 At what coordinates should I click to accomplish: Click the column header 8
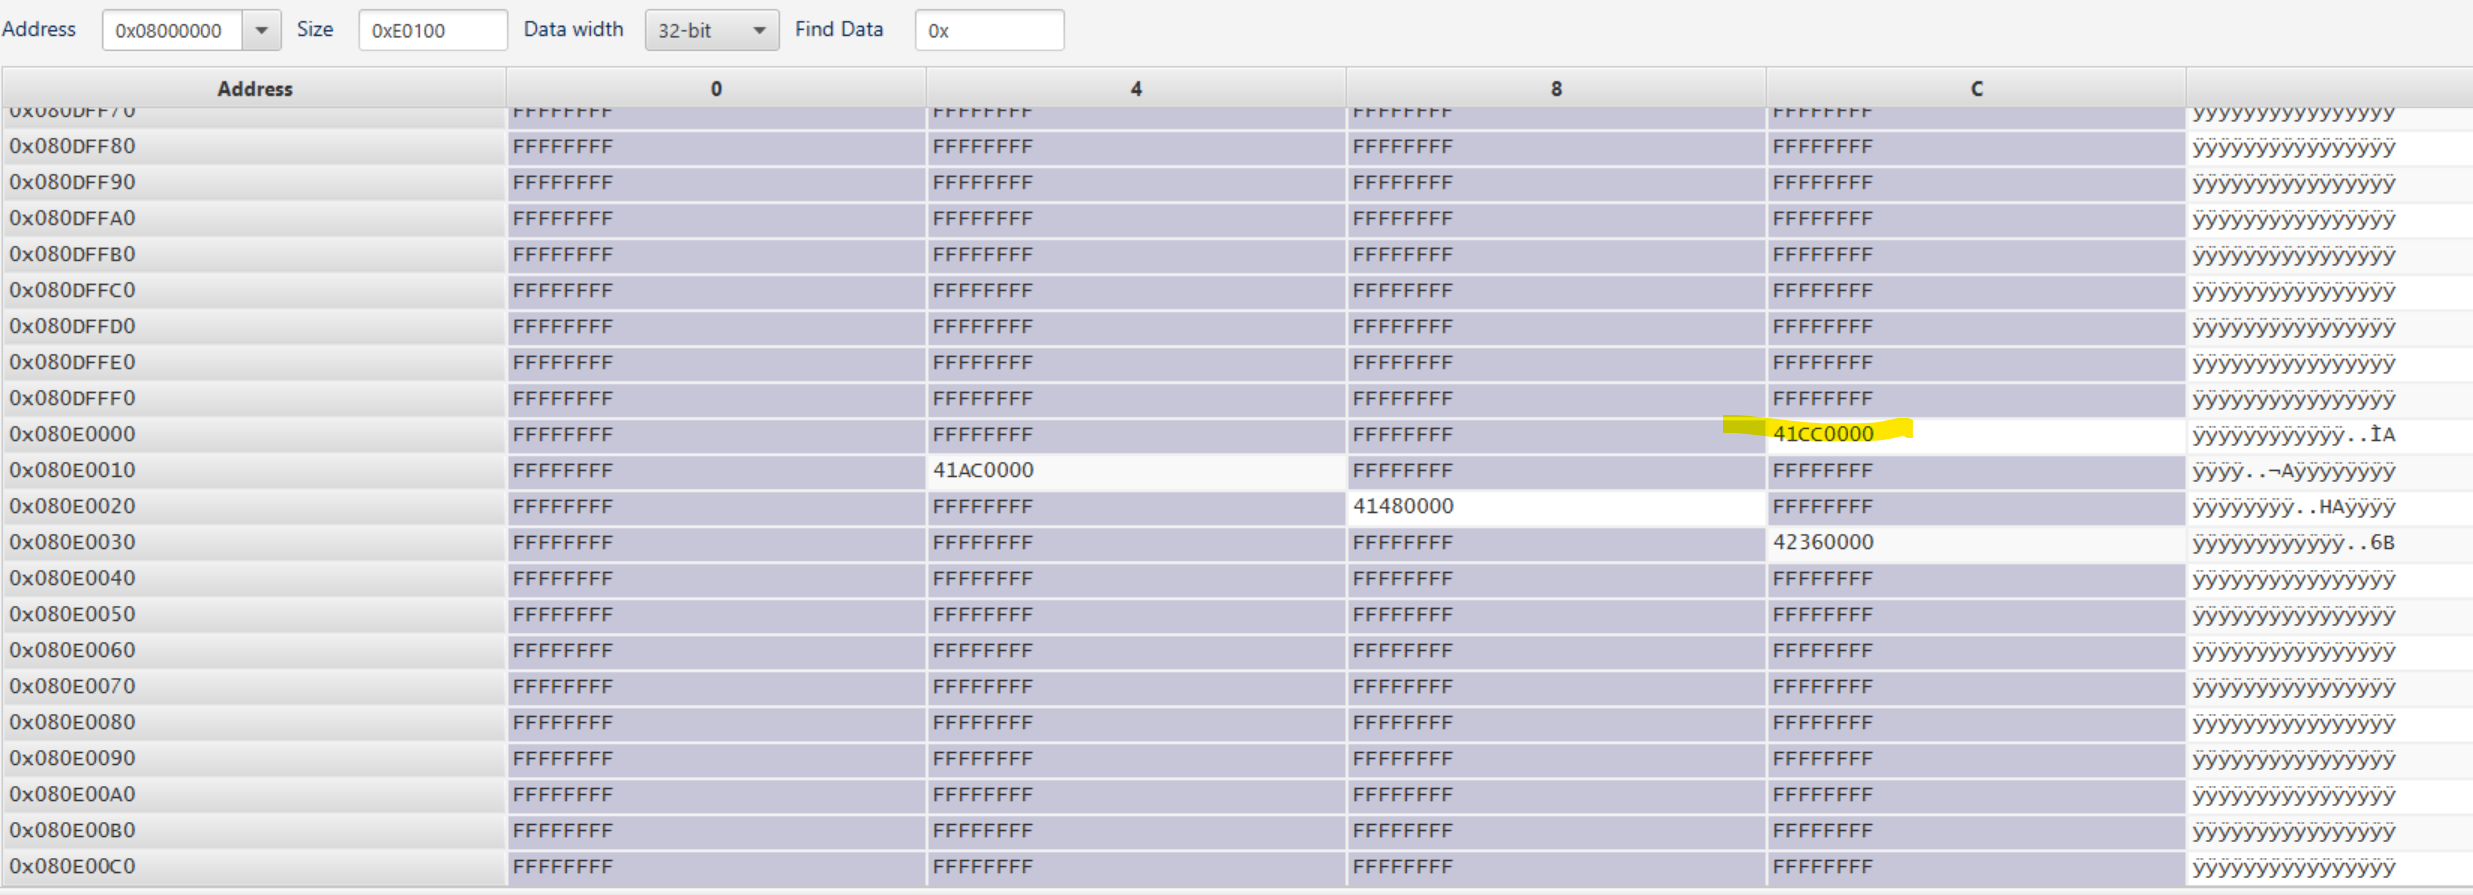point(1556,88)
